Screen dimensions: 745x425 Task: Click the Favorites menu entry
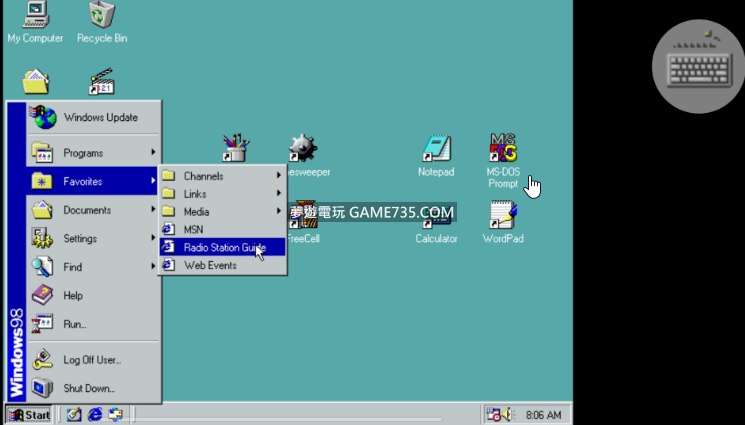tap(94, 181)
